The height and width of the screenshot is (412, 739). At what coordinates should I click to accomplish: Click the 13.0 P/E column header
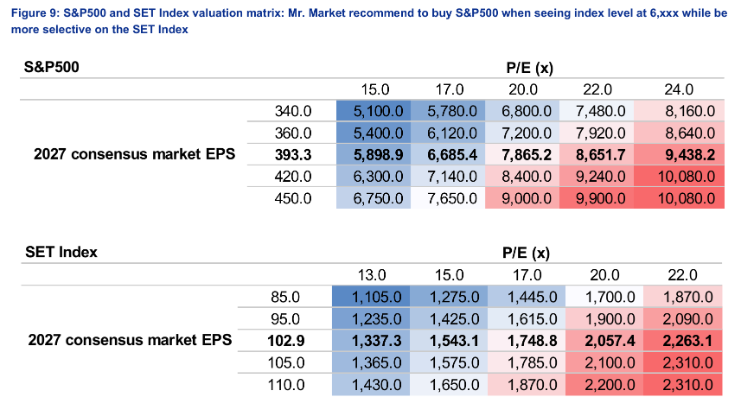click(x=372, y=275)
